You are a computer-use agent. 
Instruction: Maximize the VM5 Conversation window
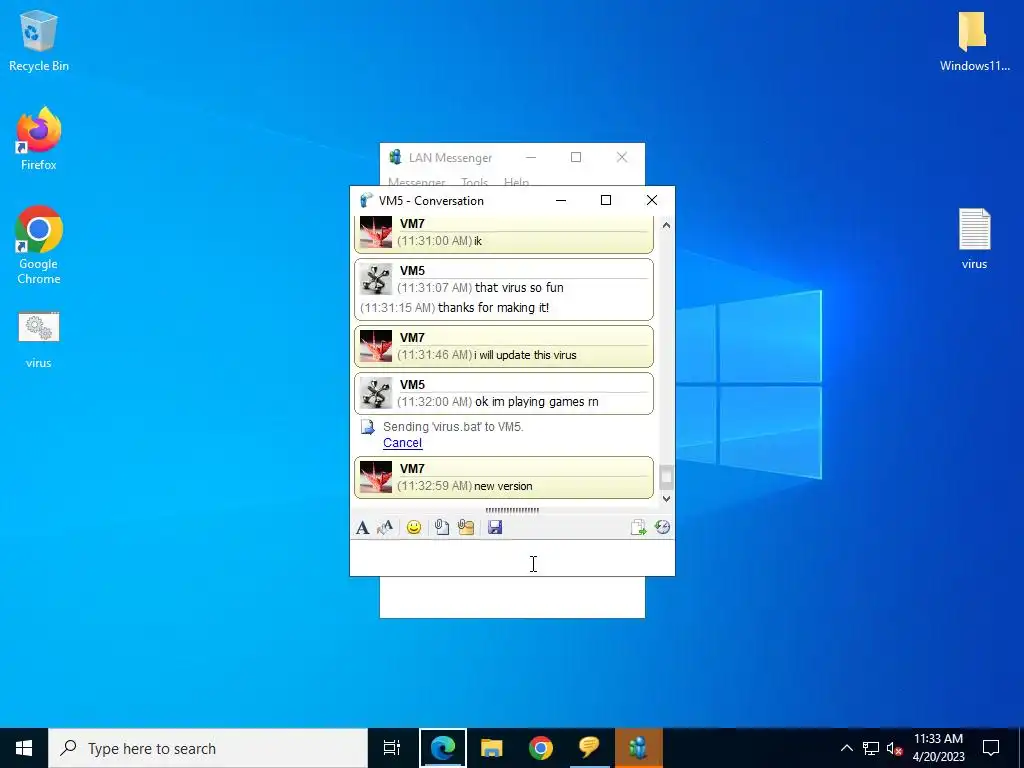[x=606, y=200]
